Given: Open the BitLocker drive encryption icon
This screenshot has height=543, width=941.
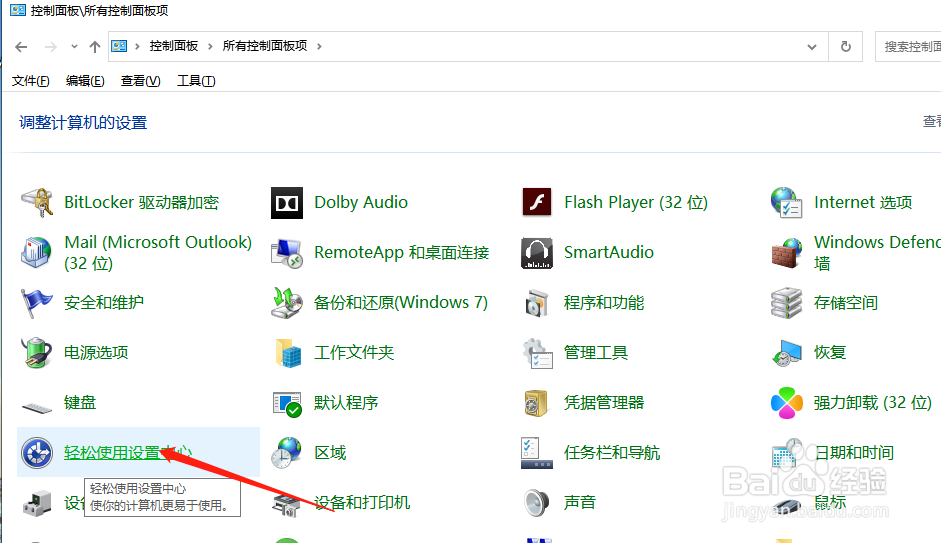Looking at the screenshot, I should pos(37,203).
